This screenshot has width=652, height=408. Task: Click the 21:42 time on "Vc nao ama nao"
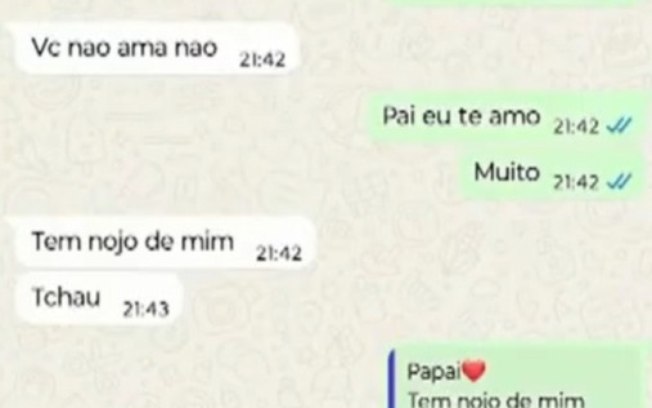pyautogui.click(x=262, y=59)
